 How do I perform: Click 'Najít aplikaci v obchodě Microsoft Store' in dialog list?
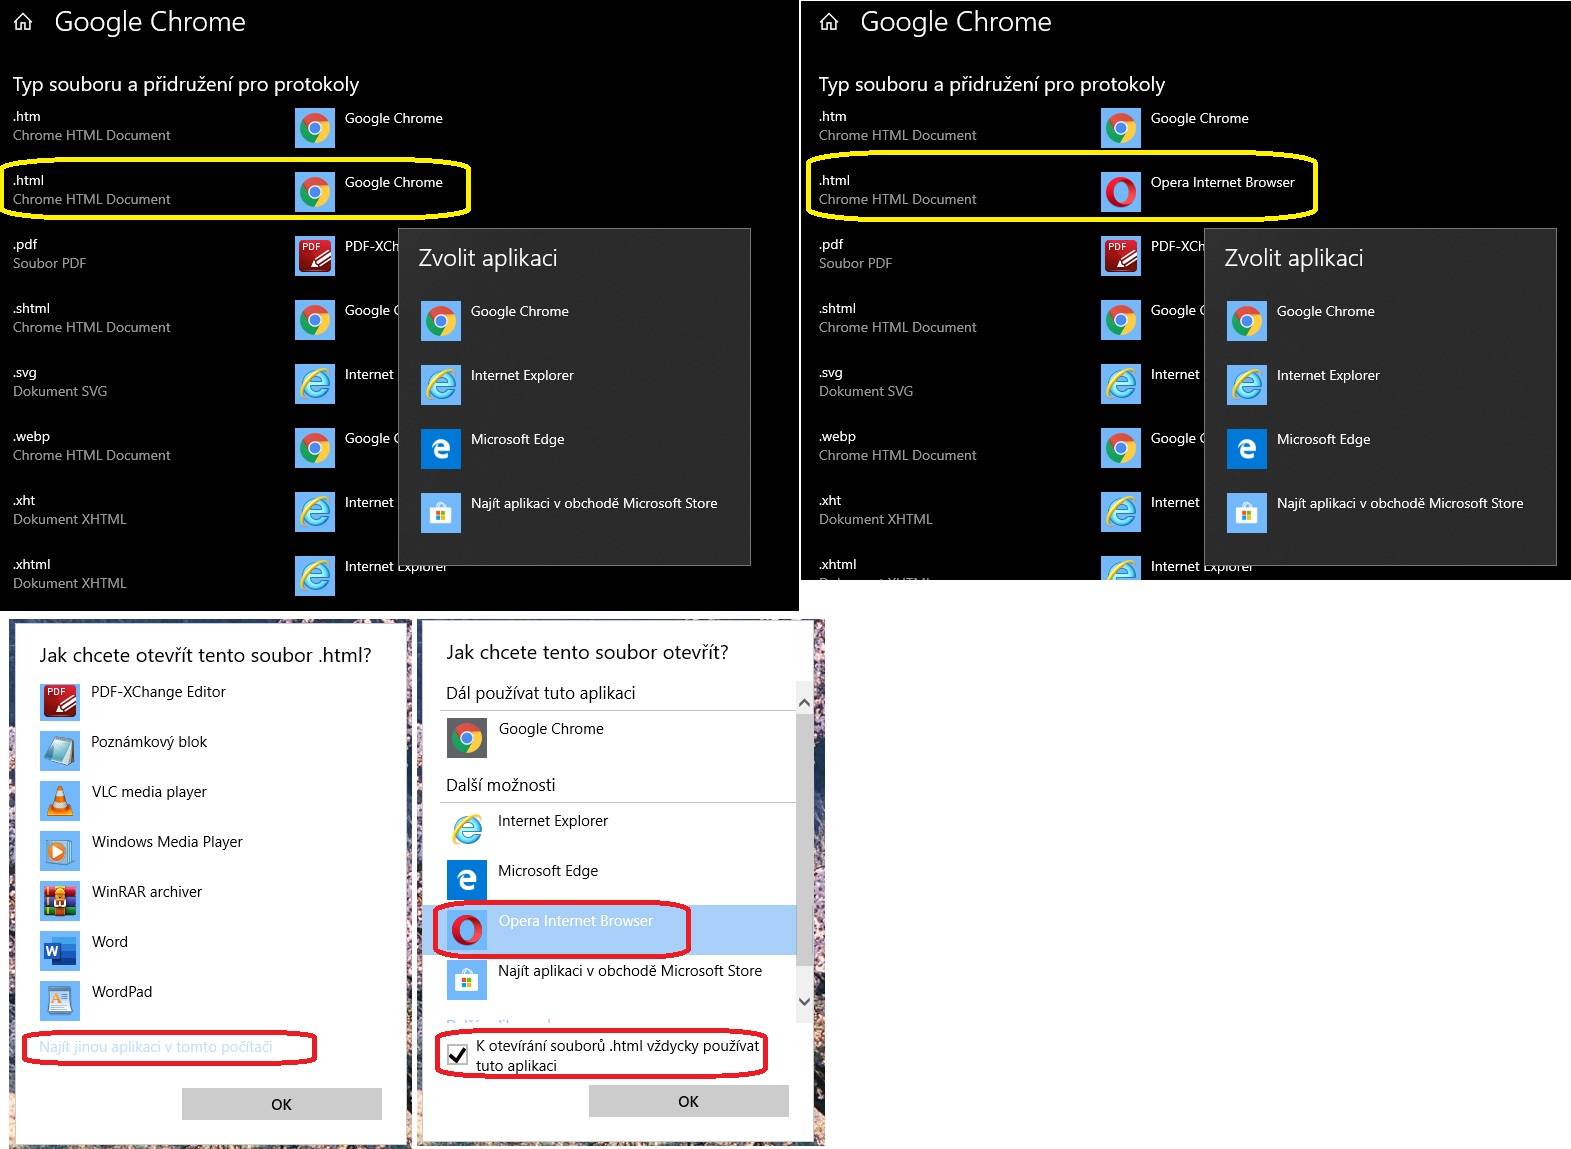(x=630, y=971)
